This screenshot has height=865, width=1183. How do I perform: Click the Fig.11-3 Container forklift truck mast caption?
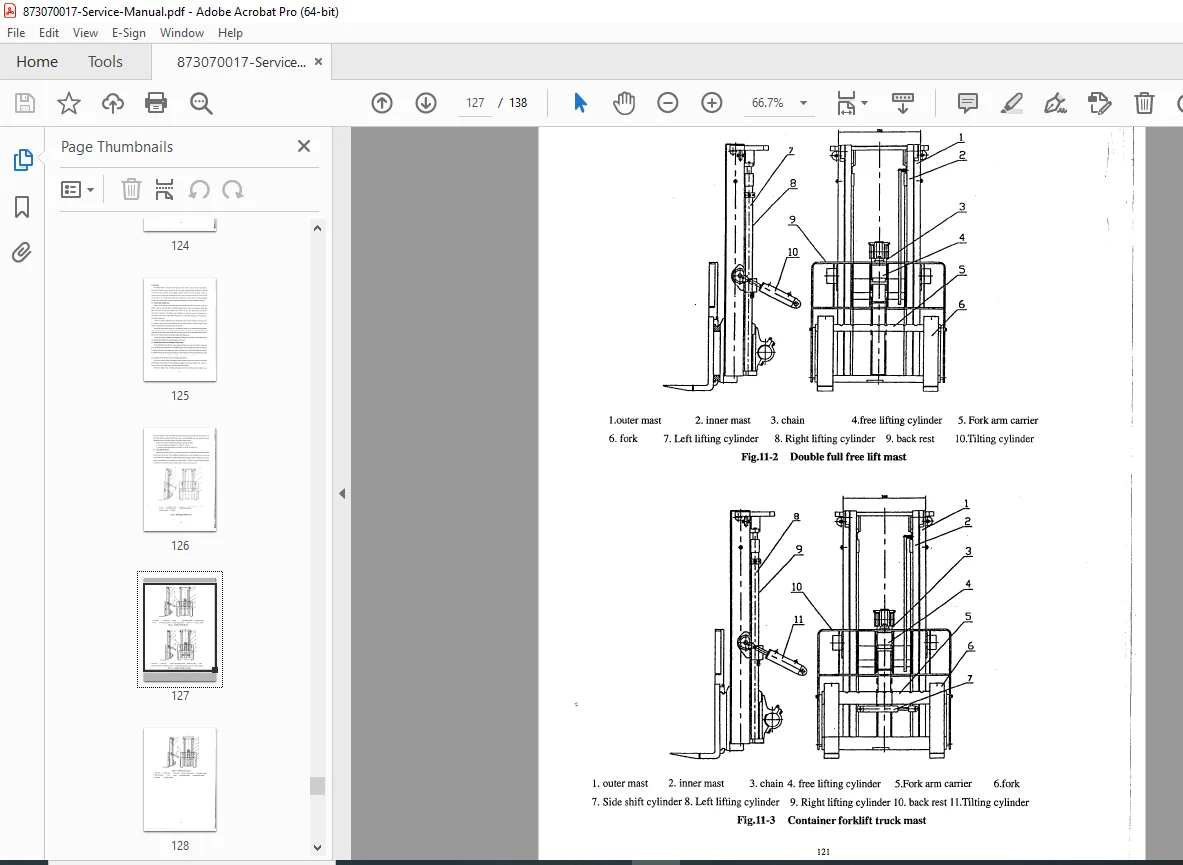click(x=831, y=821)
